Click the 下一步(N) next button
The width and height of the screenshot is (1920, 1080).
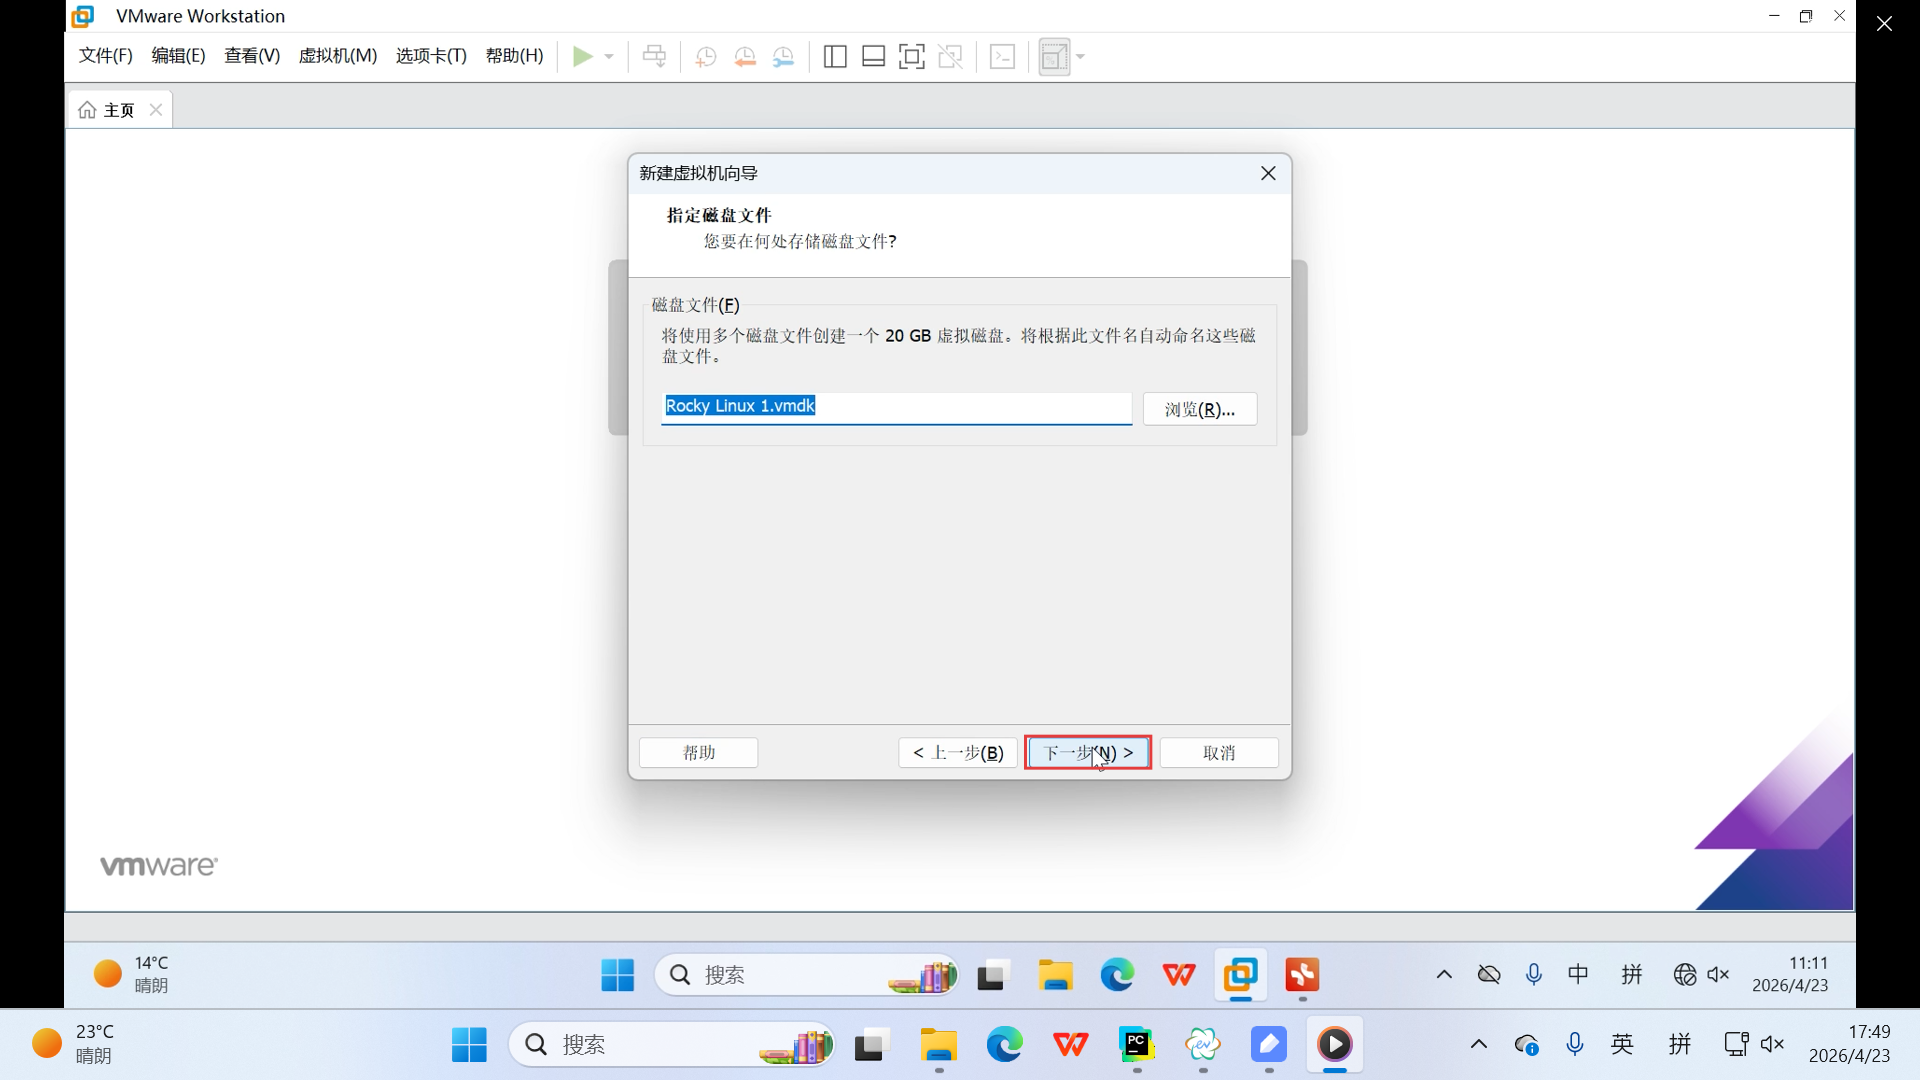point(1087,752)
